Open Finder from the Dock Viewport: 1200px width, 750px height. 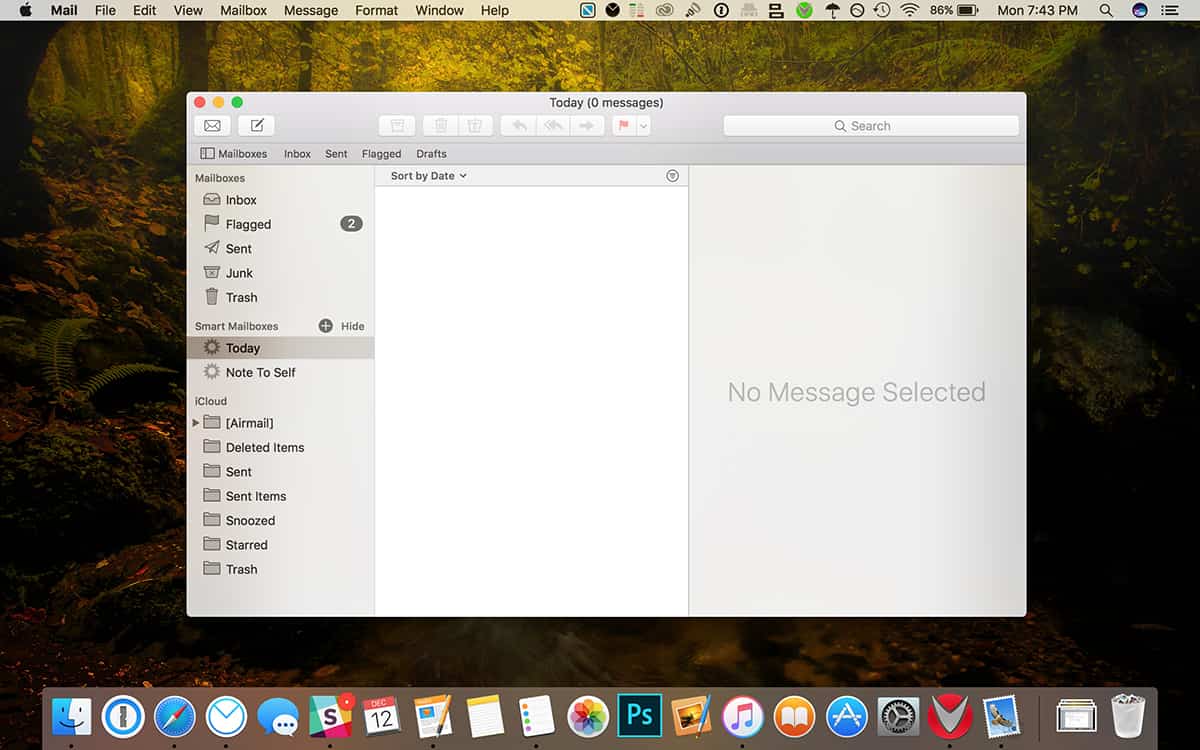pyautogui.click(x=72, y=717)
